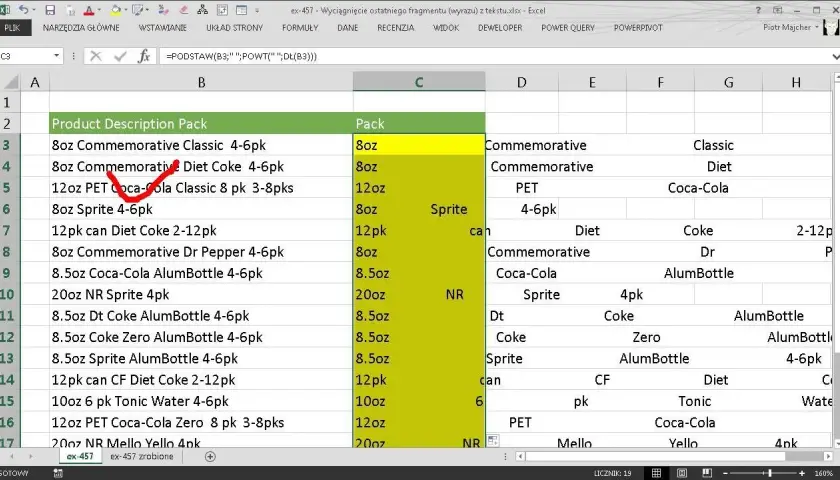Click the hierarchy diagram icon in toolbar
This screenshot has height=480, width=840.
(202, 10)
